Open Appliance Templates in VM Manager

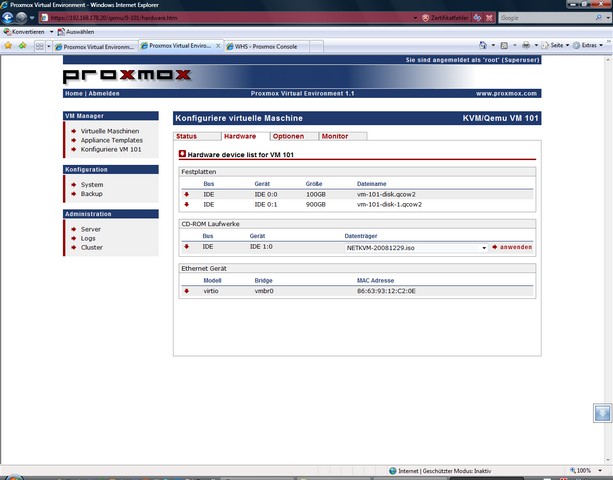click(112, 140)
